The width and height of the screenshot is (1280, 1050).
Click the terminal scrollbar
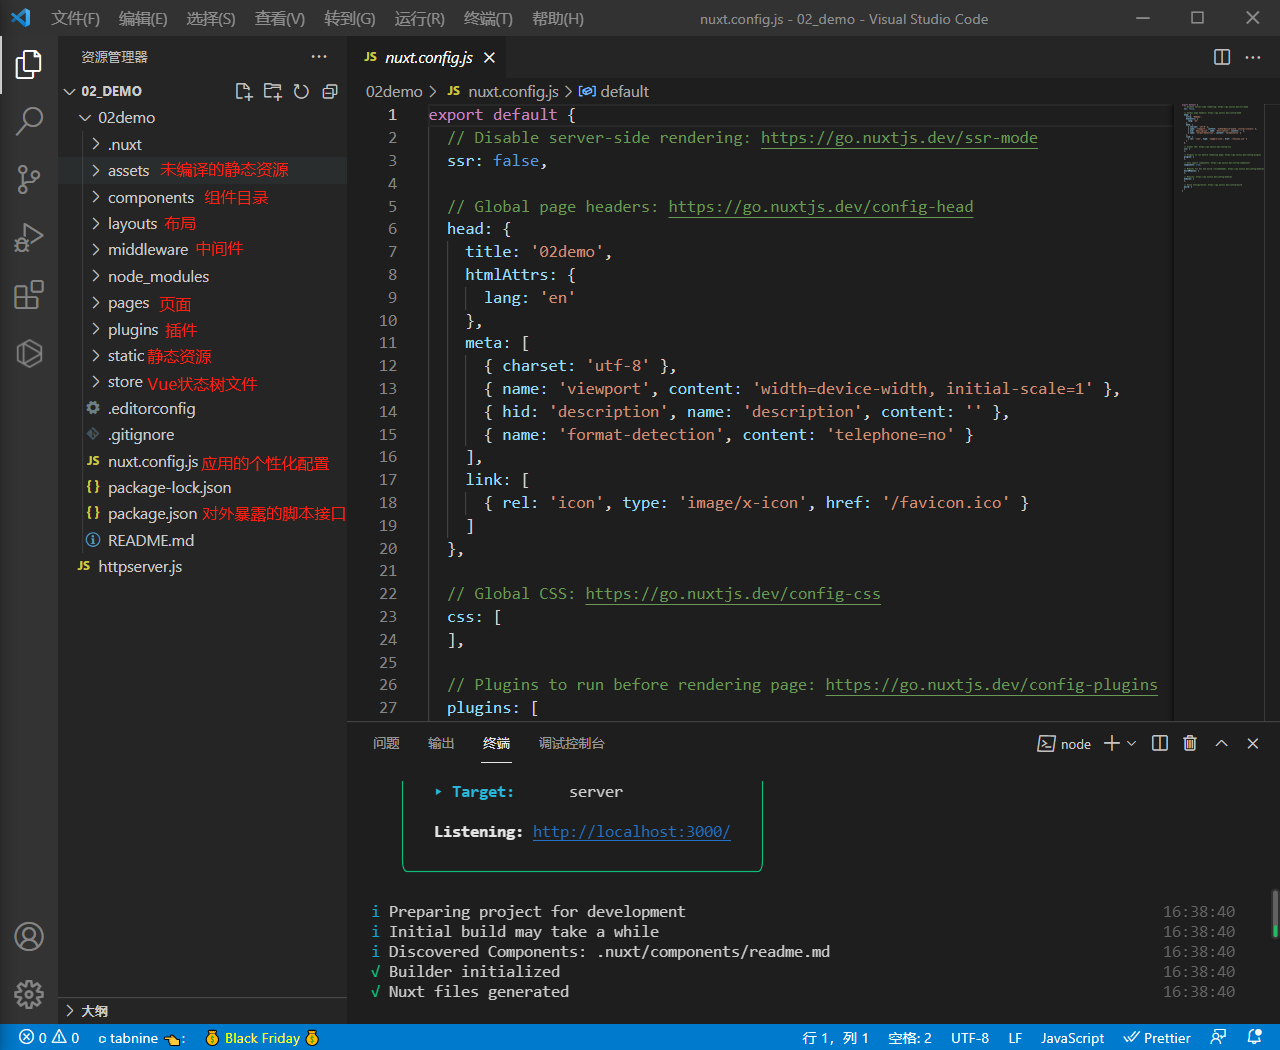pyautogui.click(x=1274, y=914)
